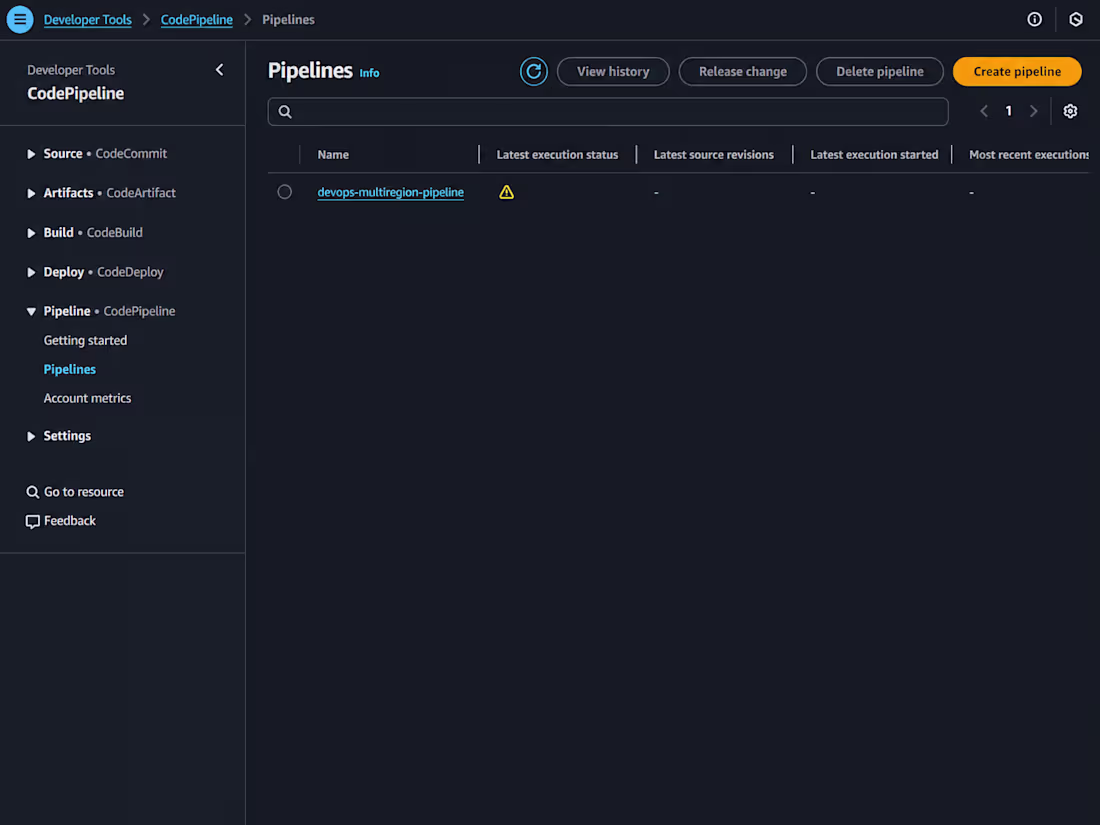The image size is (1100, 825).
Task: Click the Release change button
Action: click(x=742, y=72)
